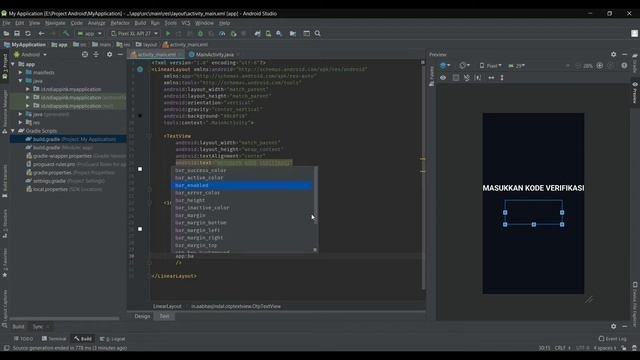Image resolution: width=640 pixels, height=360 pixels.
Task: Click the Search Everywhere magnifier icon
Action: point(318,33)
